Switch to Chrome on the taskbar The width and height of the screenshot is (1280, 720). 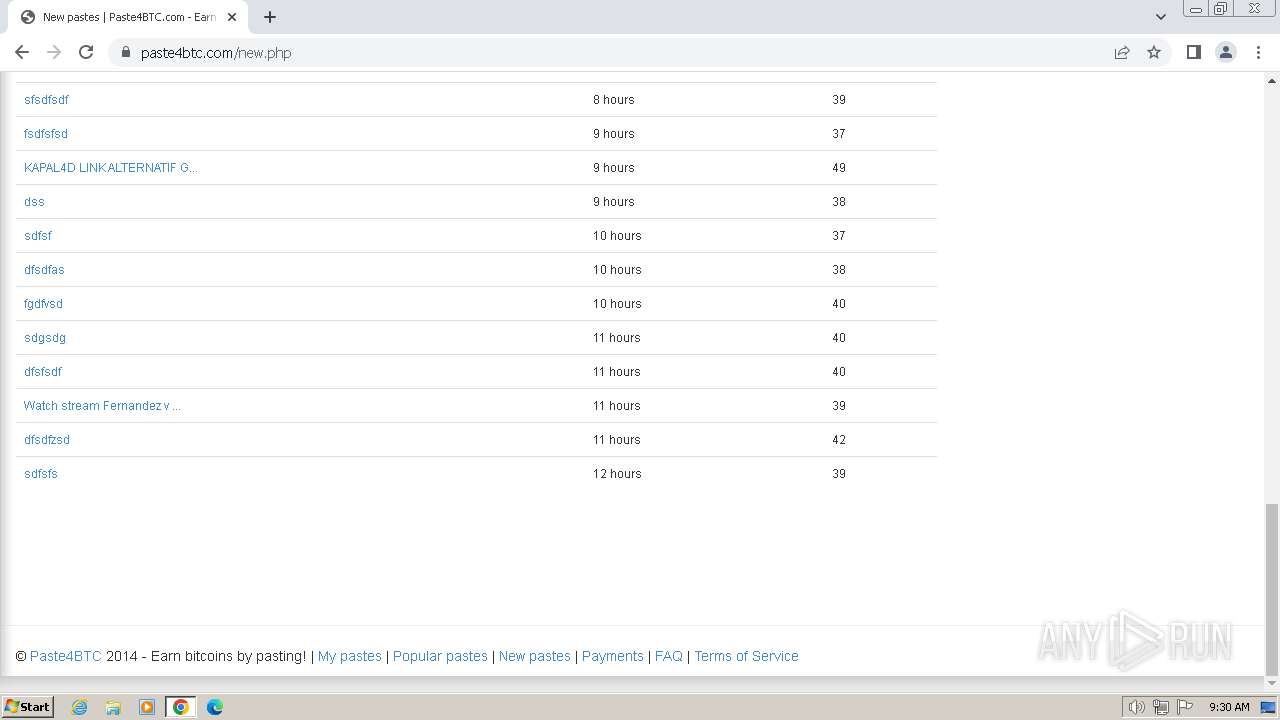181,707
